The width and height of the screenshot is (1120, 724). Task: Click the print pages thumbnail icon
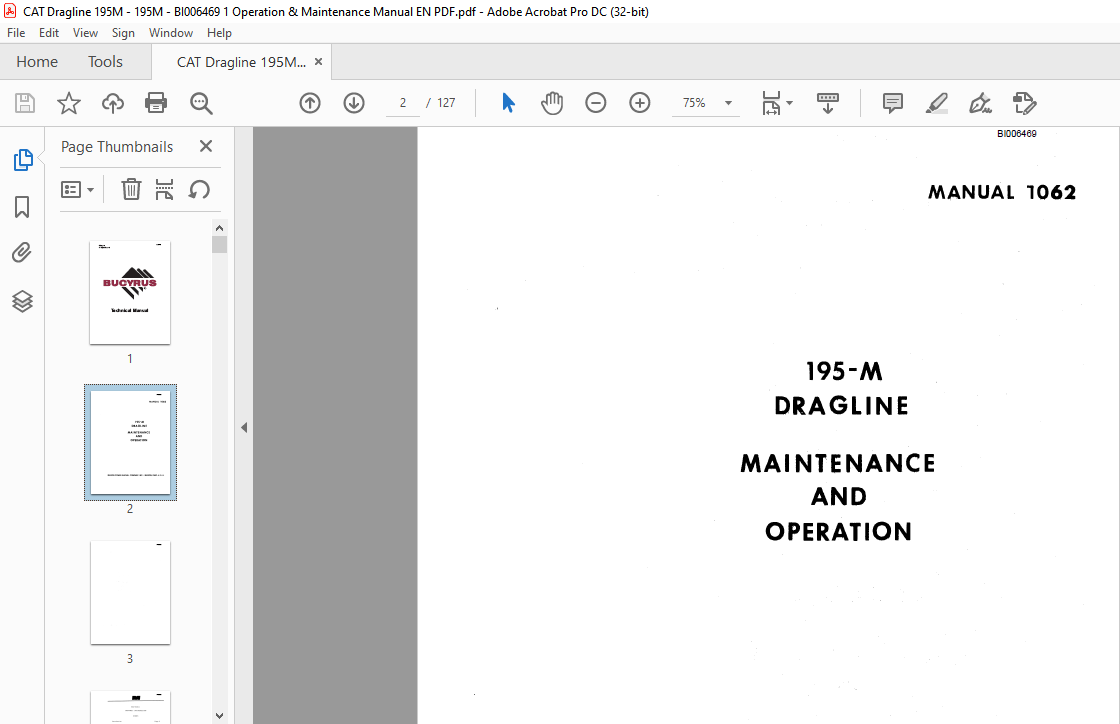coord(164,189)
